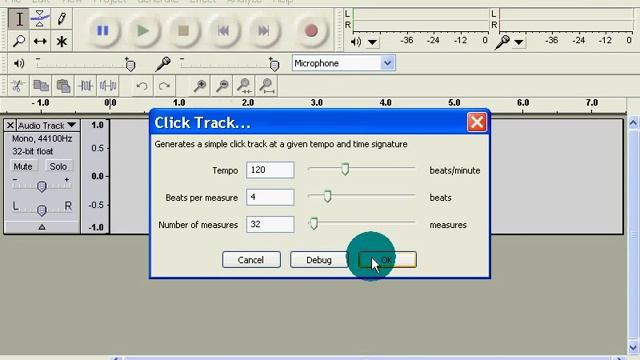The image size is (640, 360).
Task: Start recording with the Record button
Action: tap(311, 31)
